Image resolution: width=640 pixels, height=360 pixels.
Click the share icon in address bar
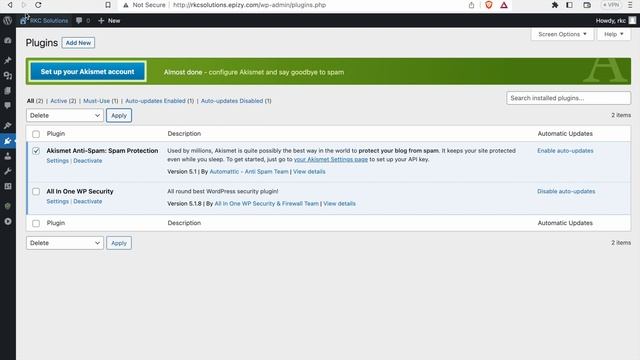pyautogui.click(x=471, y=5)
